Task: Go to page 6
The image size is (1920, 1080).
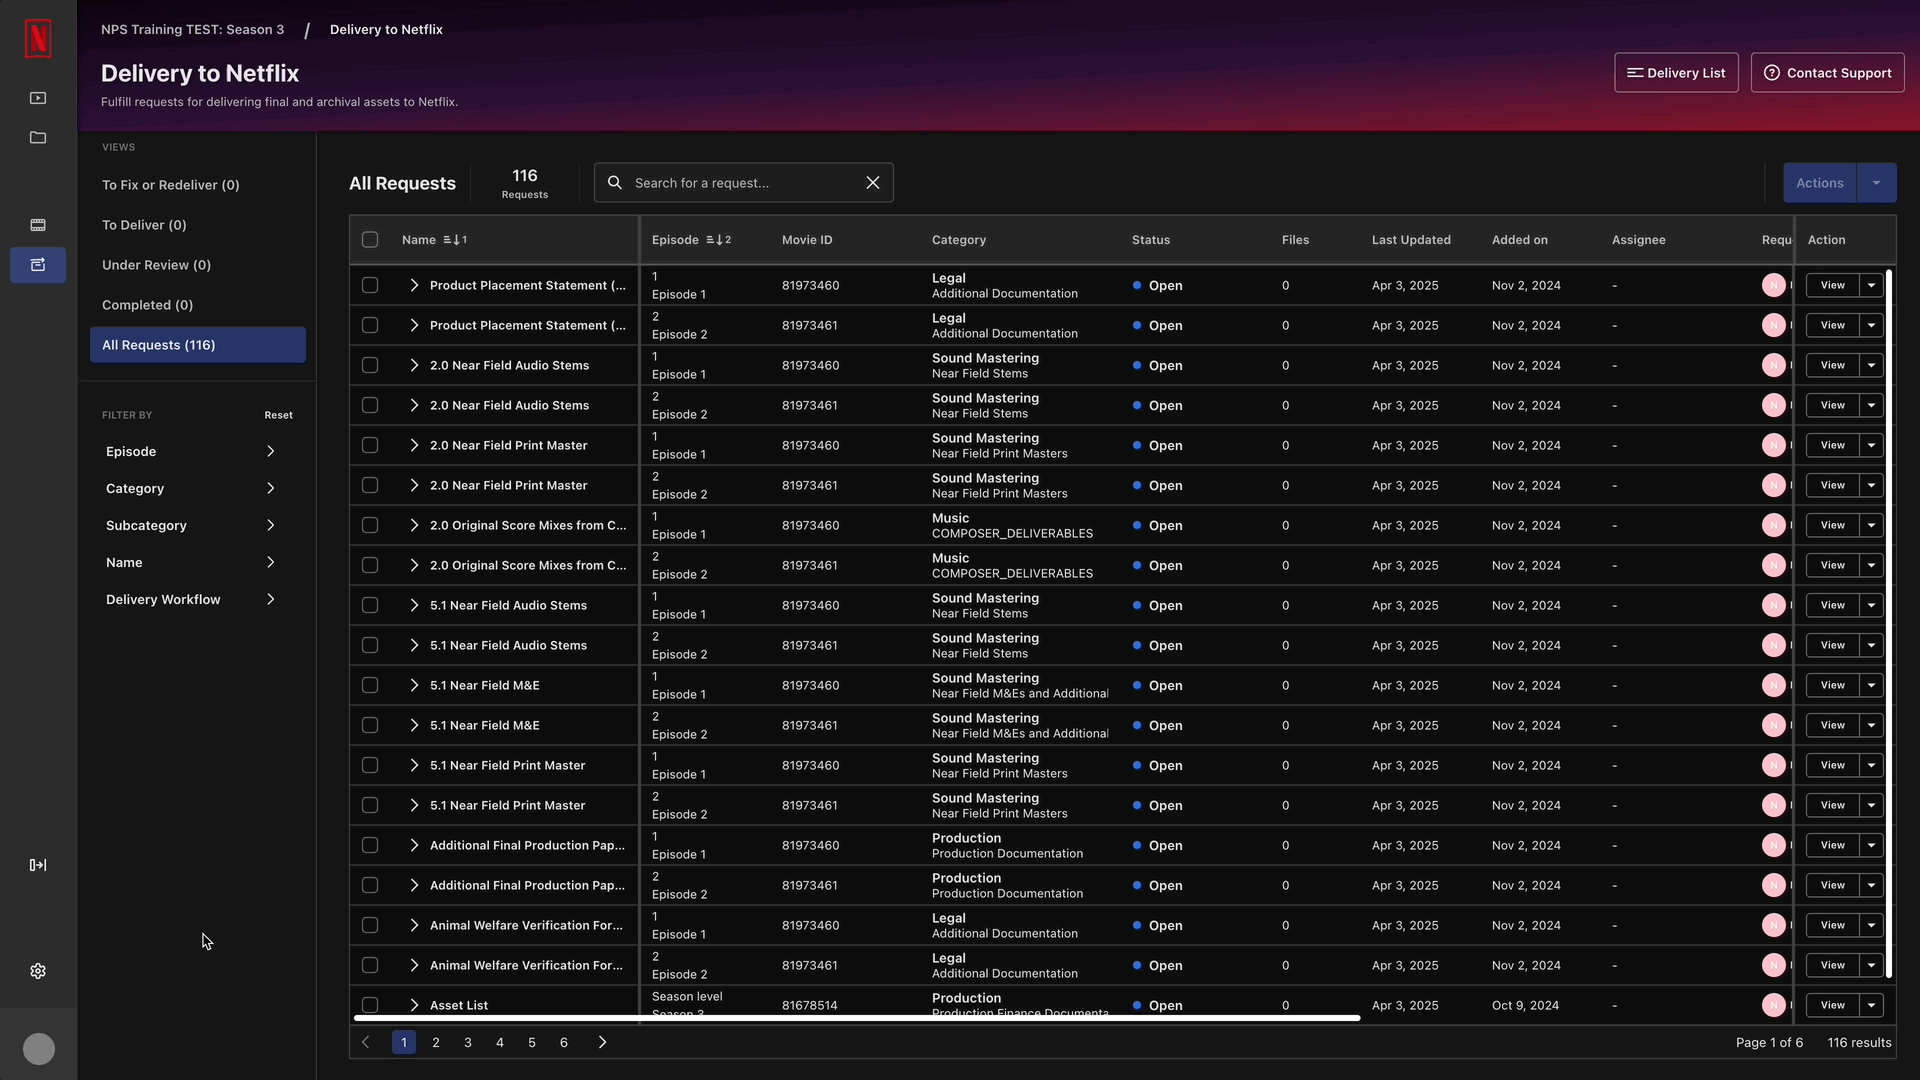Action: pos(564,1042)
